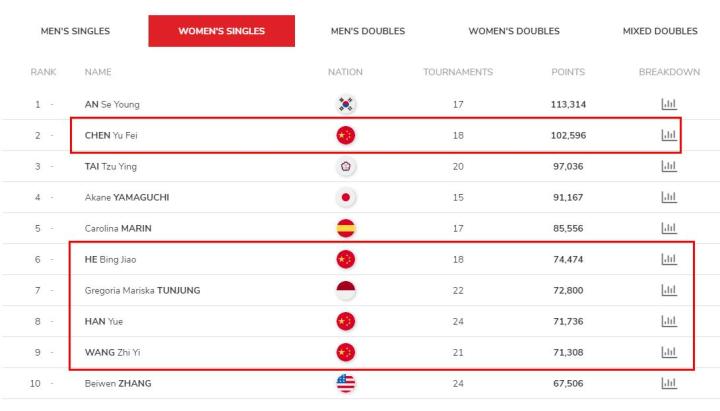Go to Mixed Doubles tab
Viewport: 720px width, 411px height.
tap(660, 31)
